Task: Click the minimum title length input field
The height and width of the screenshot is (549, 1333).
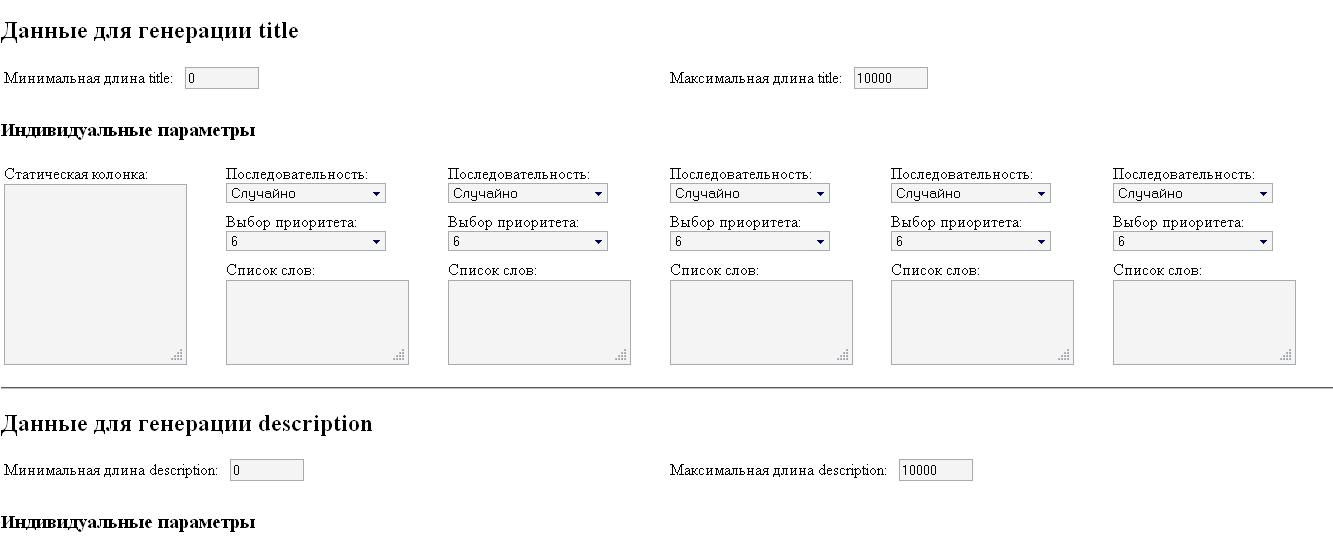Action: click(x=221, y=78)
